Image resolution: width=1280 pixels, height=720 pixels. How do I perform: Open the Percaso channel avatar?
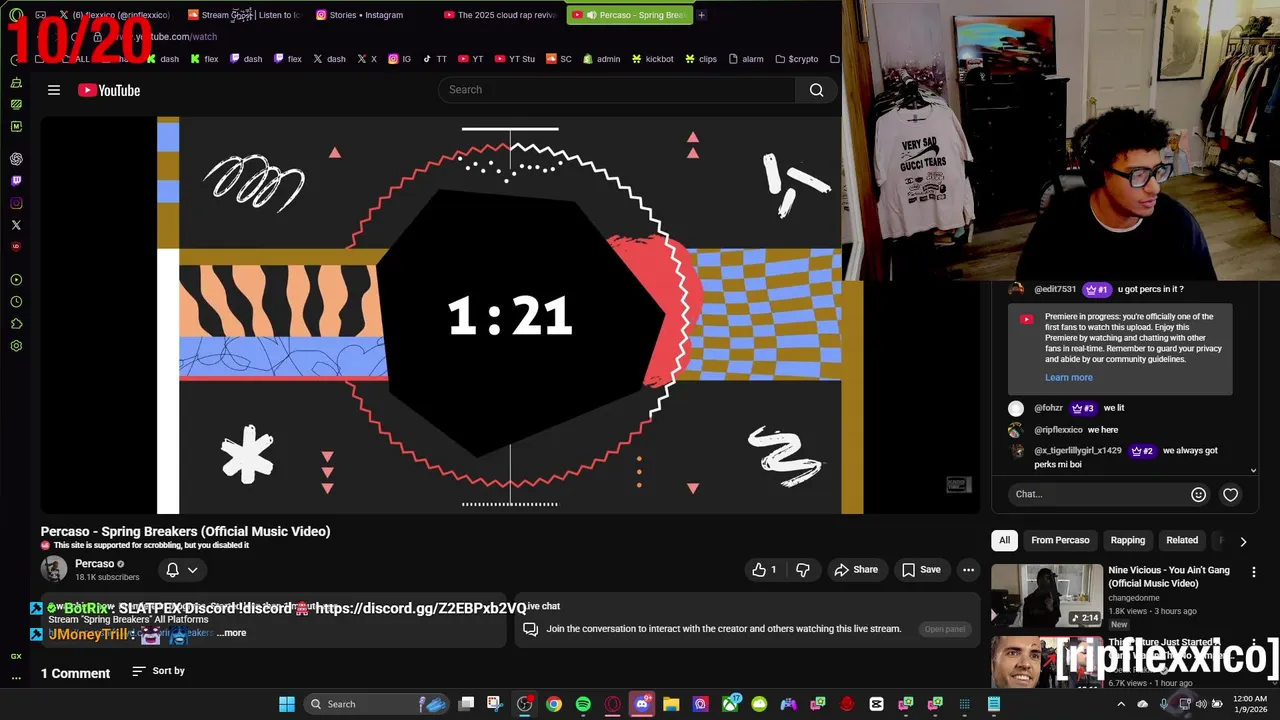(54, 569)
